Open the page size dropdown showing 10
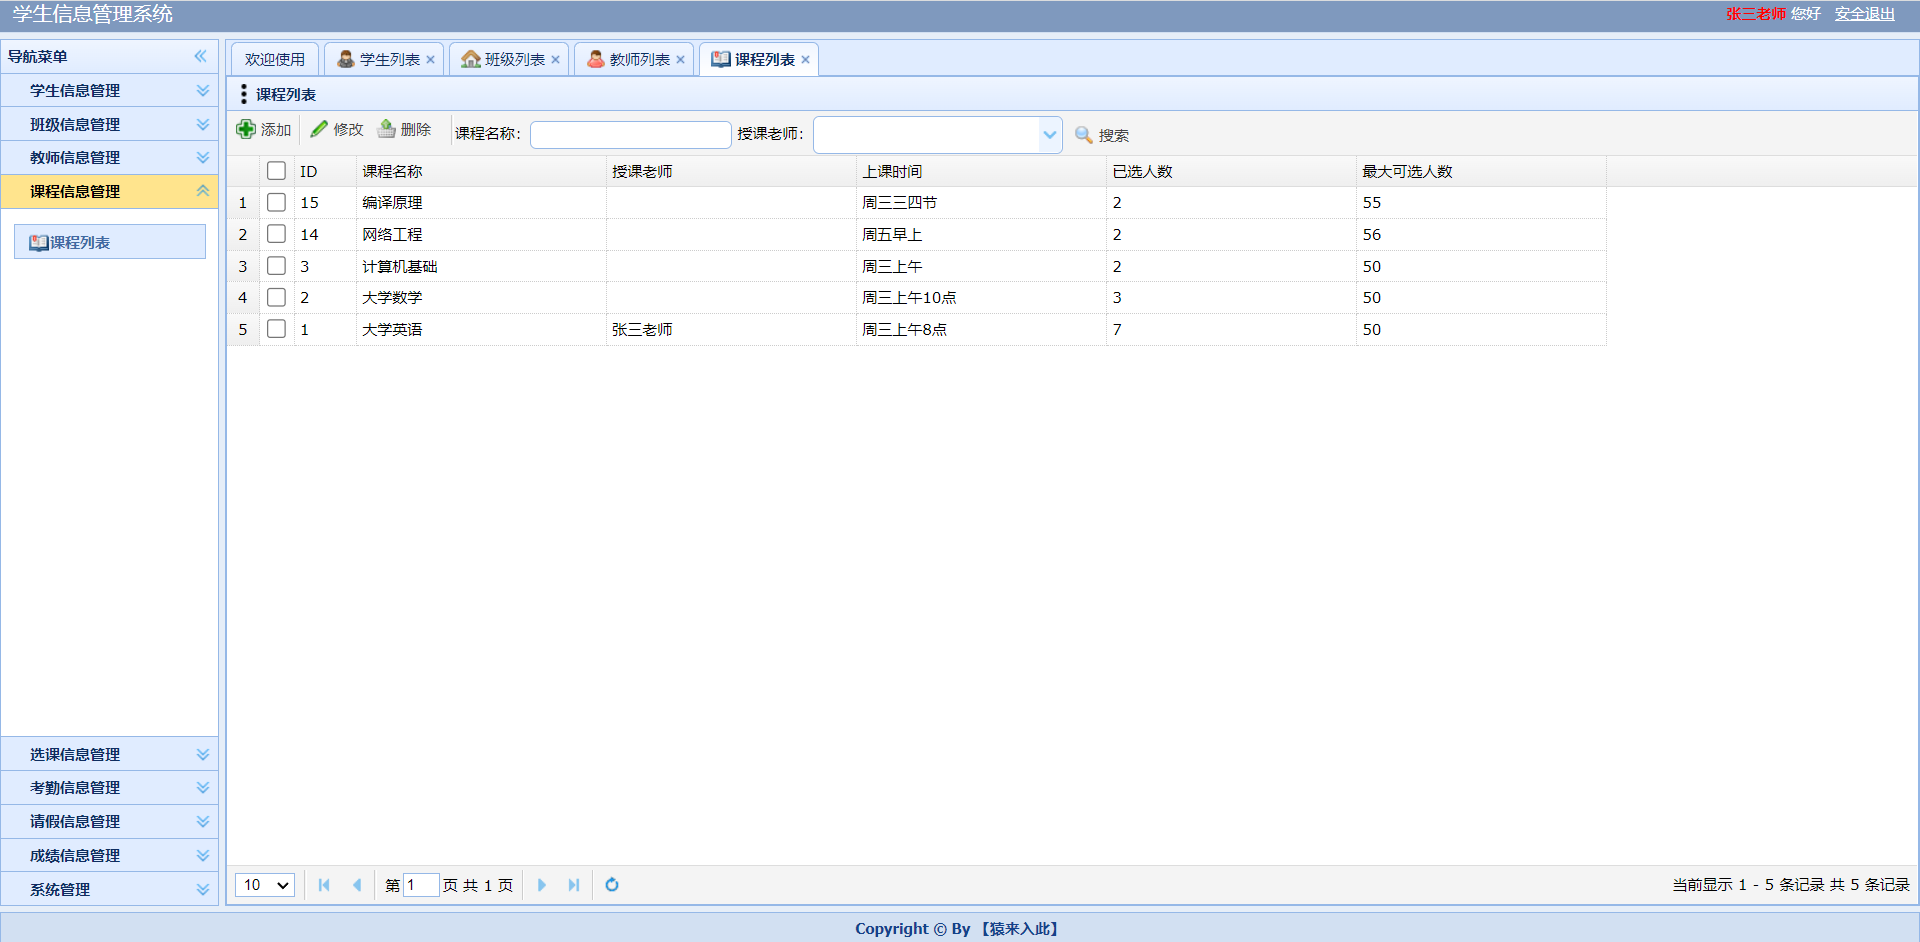This screenshot has width=1920, height=942. [265, 885]
